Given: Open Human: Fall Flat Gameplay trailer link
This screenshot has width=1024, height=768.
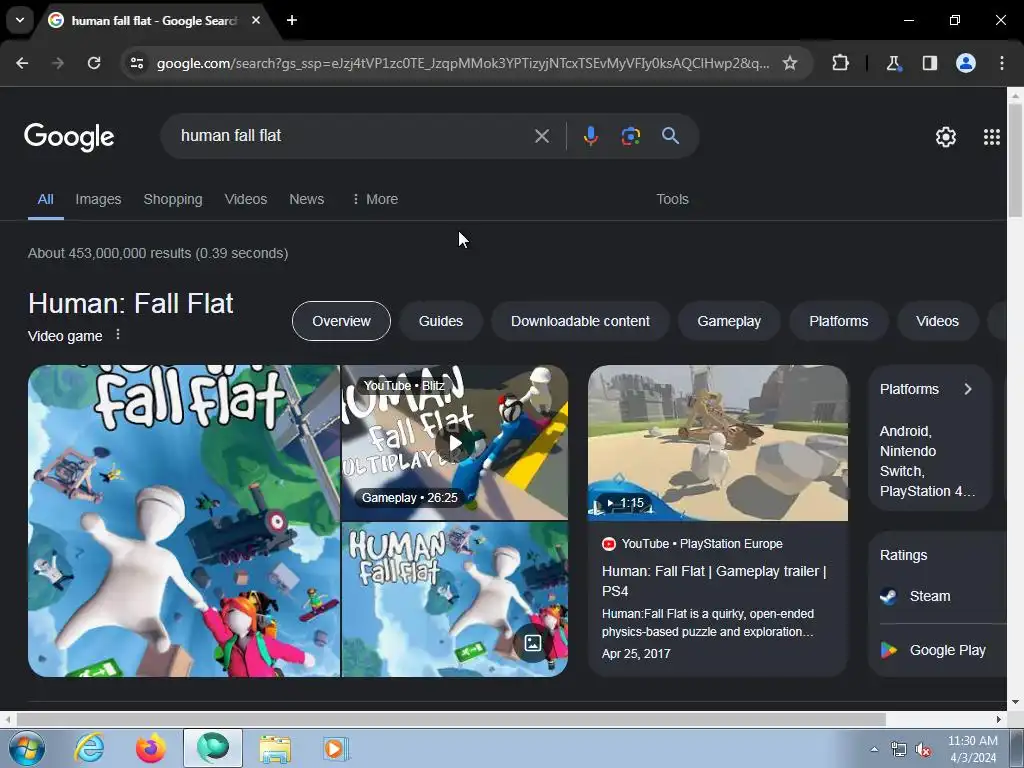Looking at the screenshot, I should coord(714,581).
